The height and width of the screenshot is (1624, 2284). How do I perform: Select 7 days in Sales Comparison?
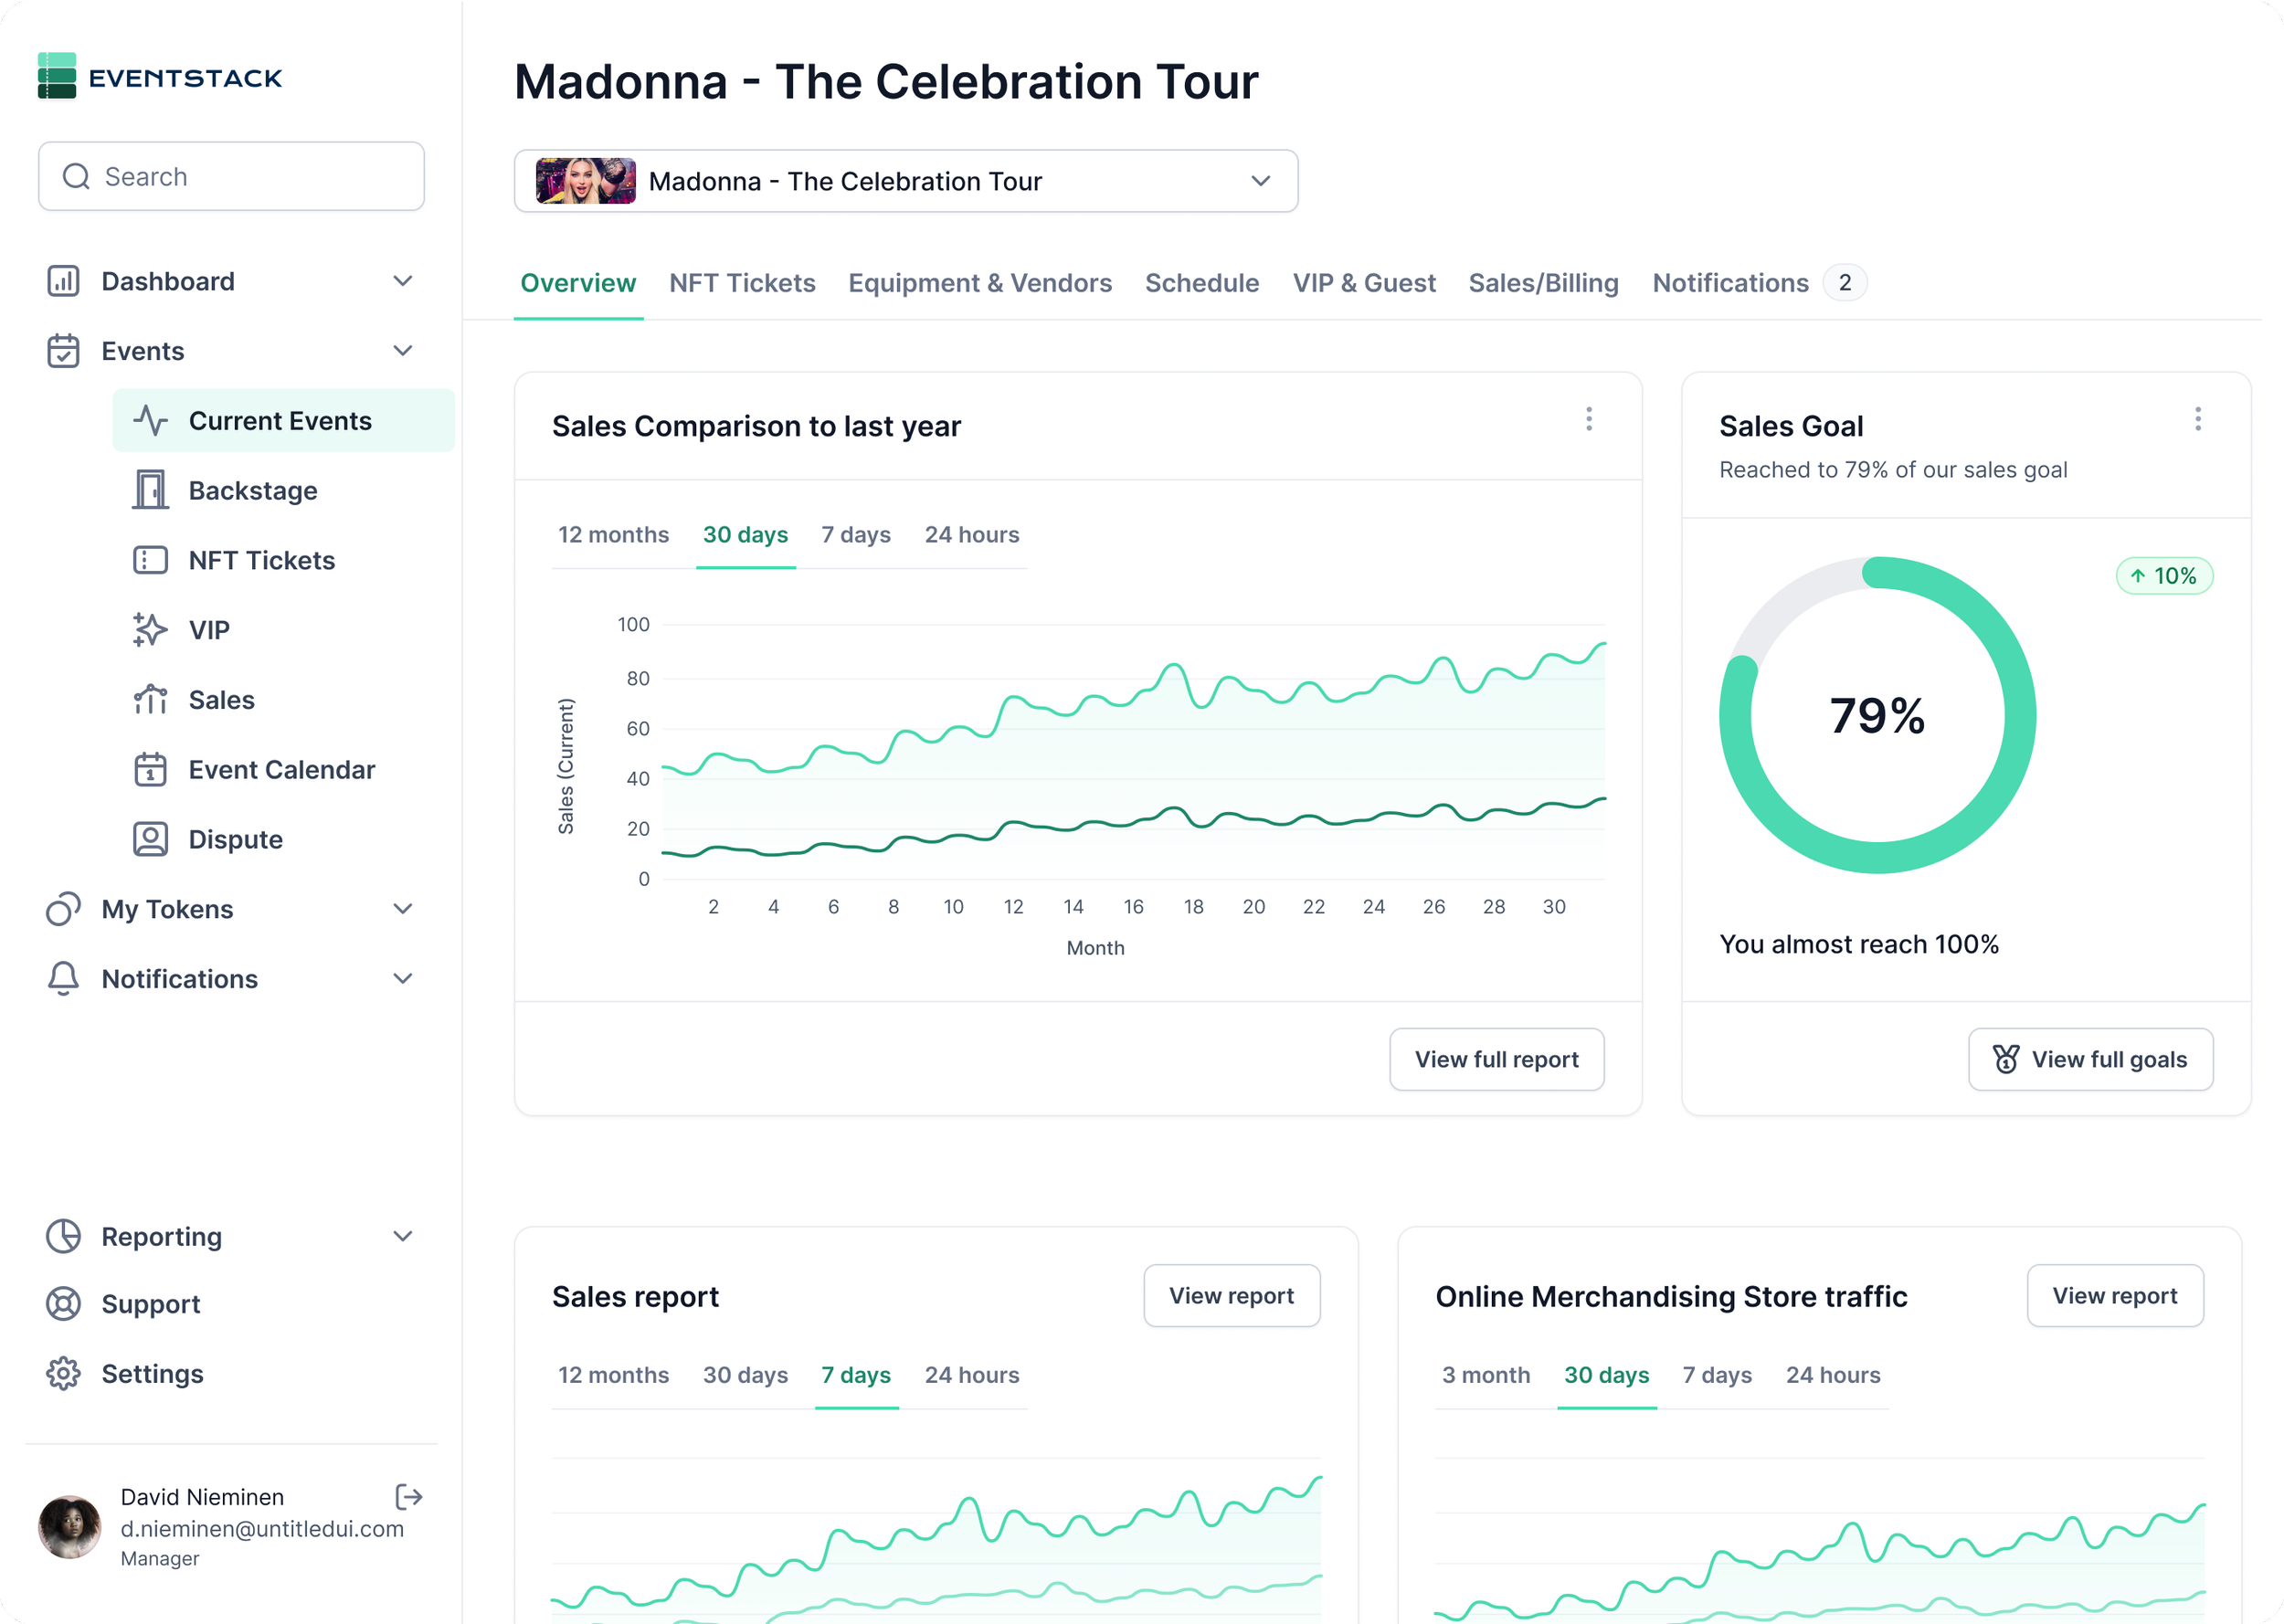tap(856, 535)
